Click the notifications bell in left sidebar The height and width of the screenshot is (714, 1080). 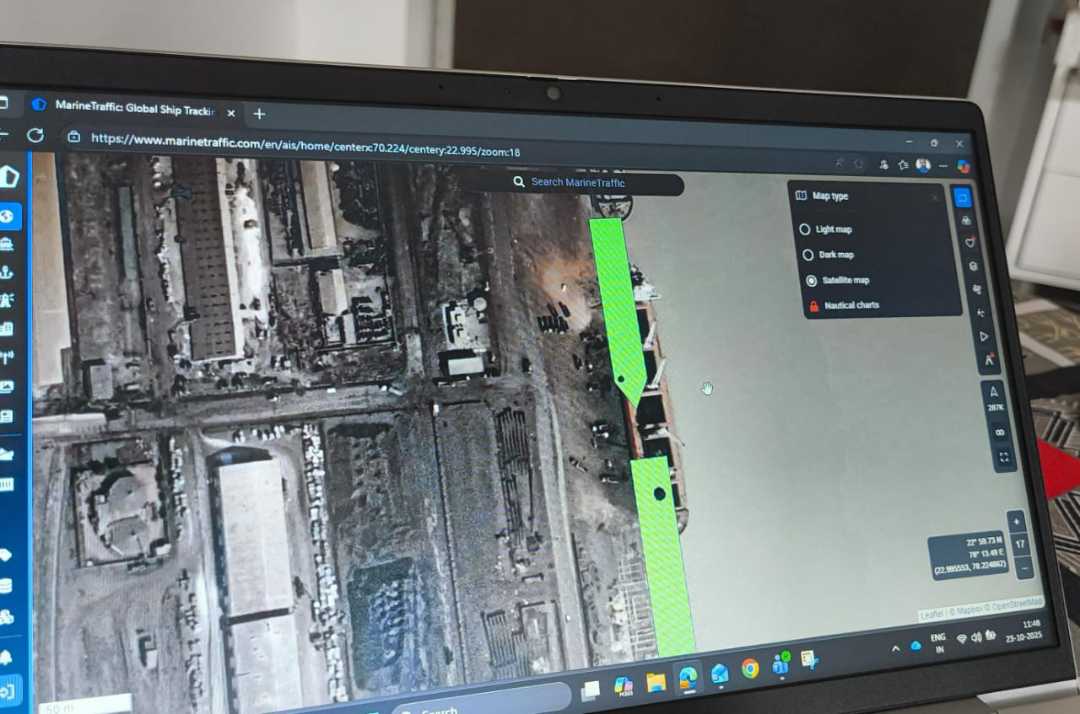7,657
